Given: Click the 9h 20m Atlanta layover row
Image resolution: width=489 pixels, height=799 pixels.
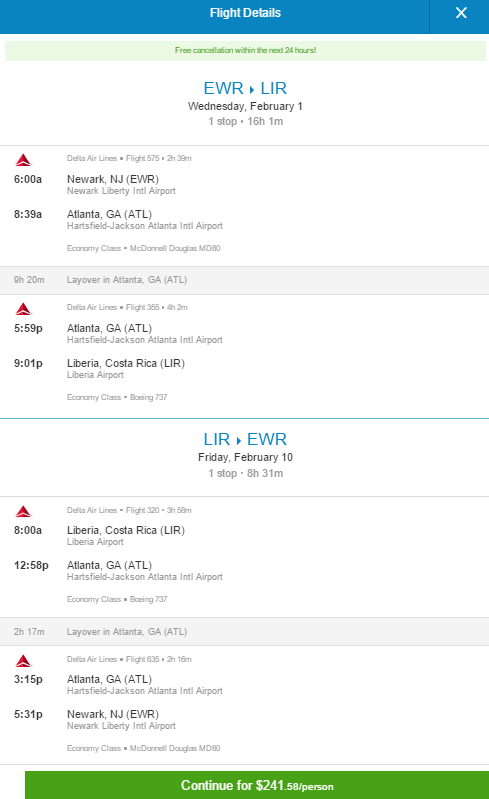Looking at the screenshot, I should 244,280.
